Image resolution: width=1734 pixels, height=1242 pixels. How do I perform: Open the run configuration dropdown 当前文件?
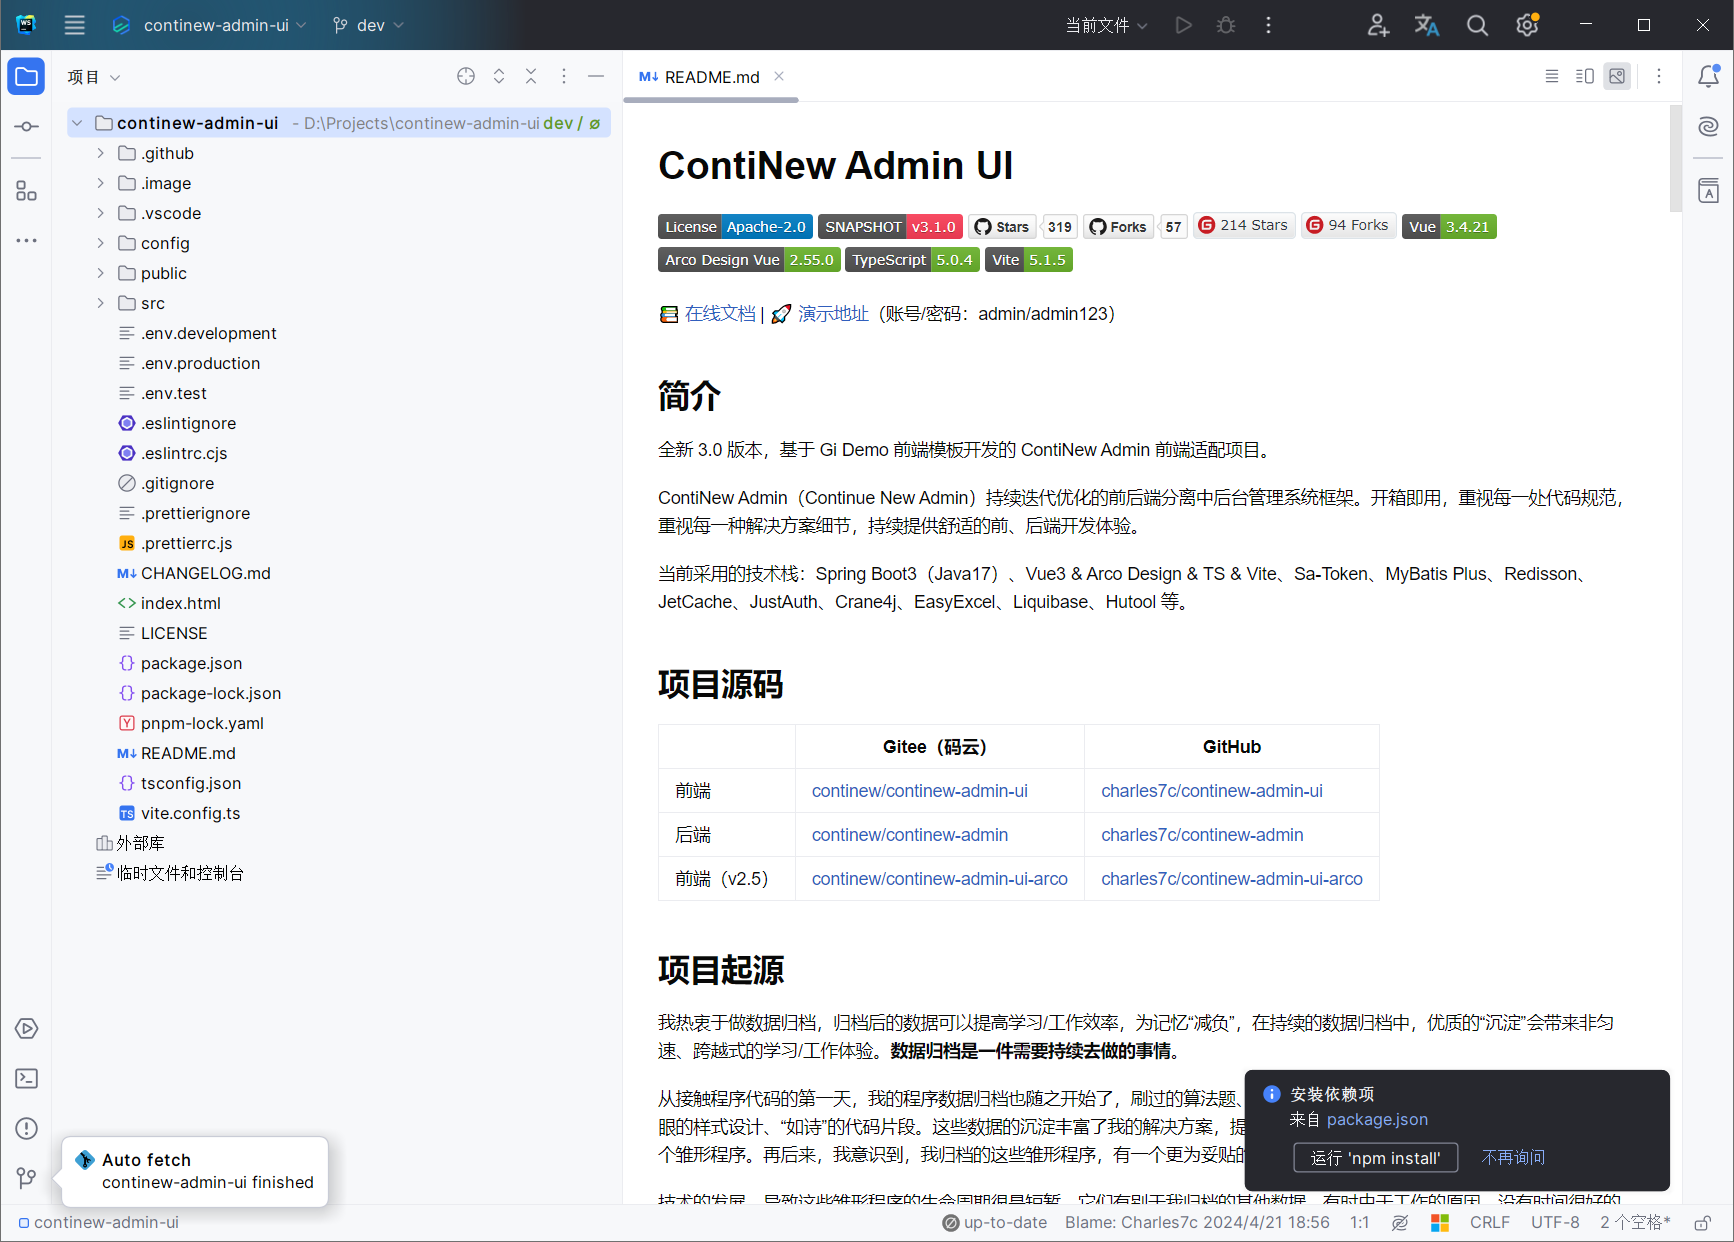1106,25
